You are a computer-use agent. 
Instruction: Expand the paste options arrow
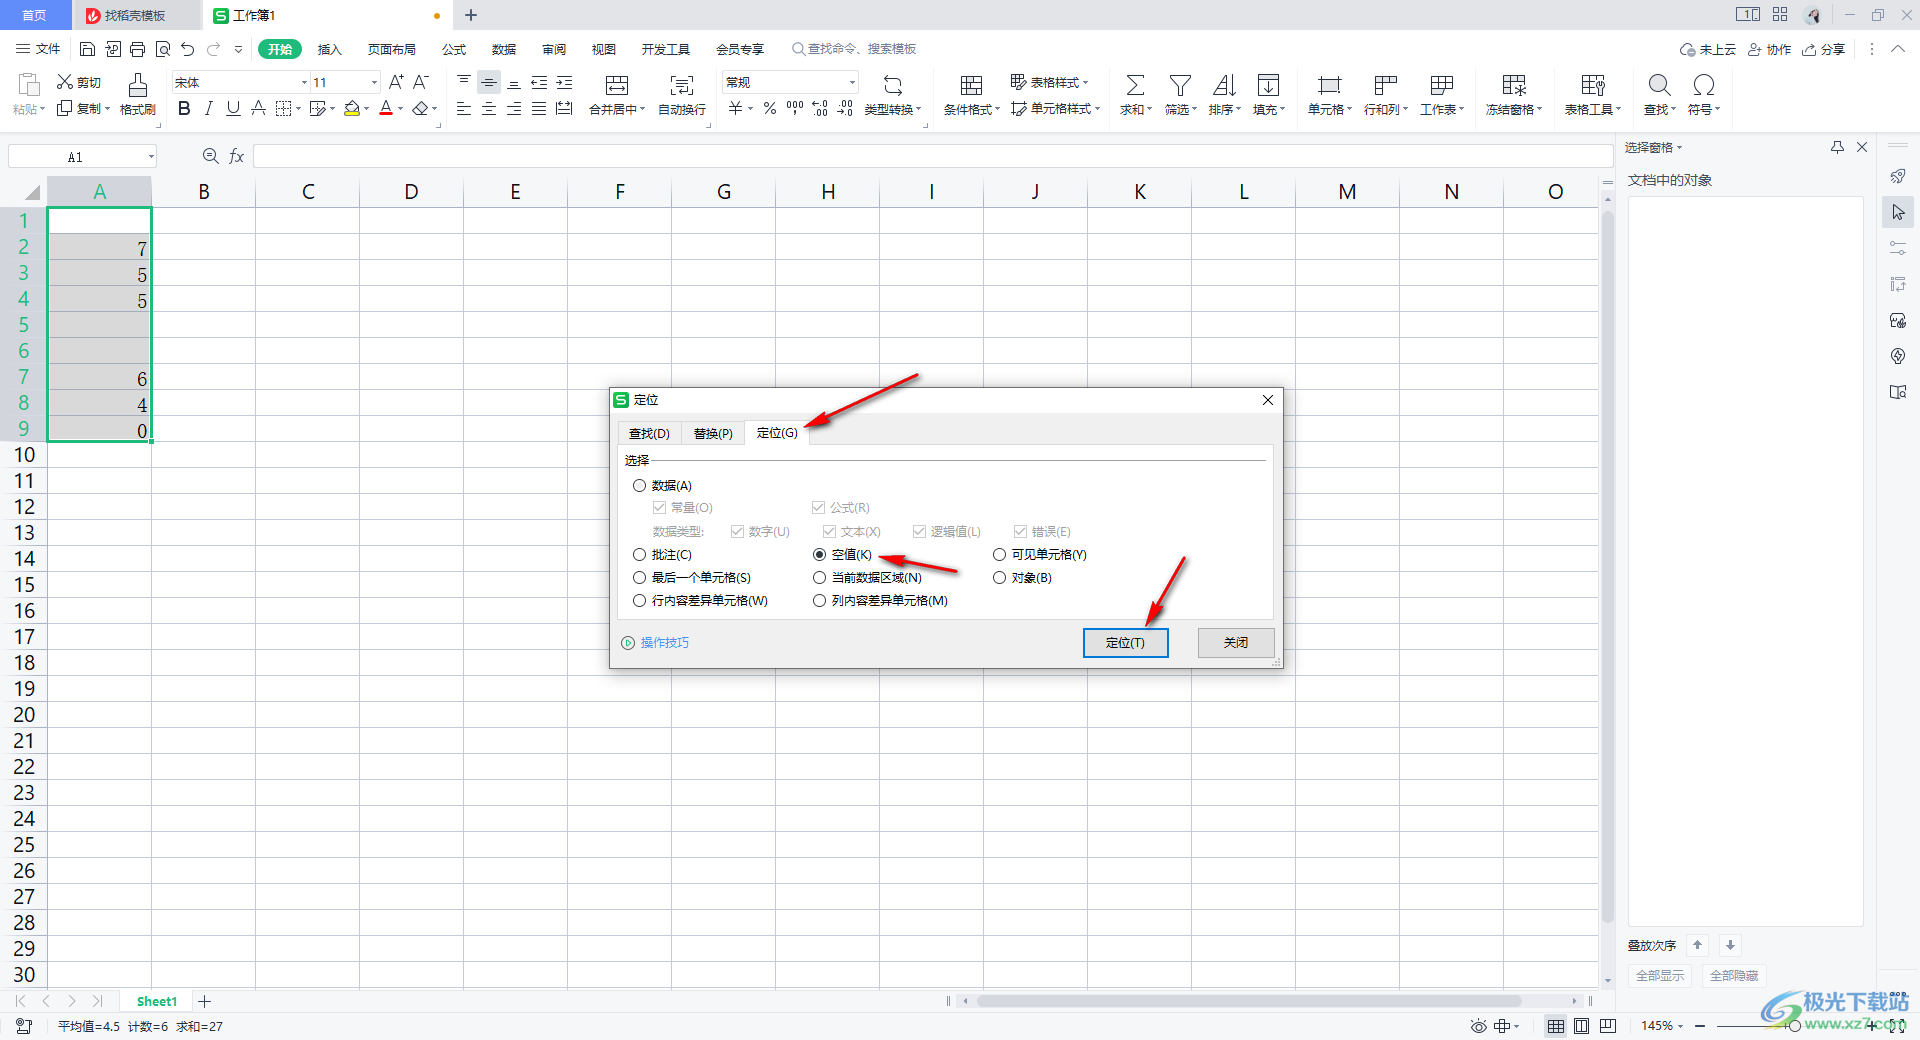(x=41, y=109)
